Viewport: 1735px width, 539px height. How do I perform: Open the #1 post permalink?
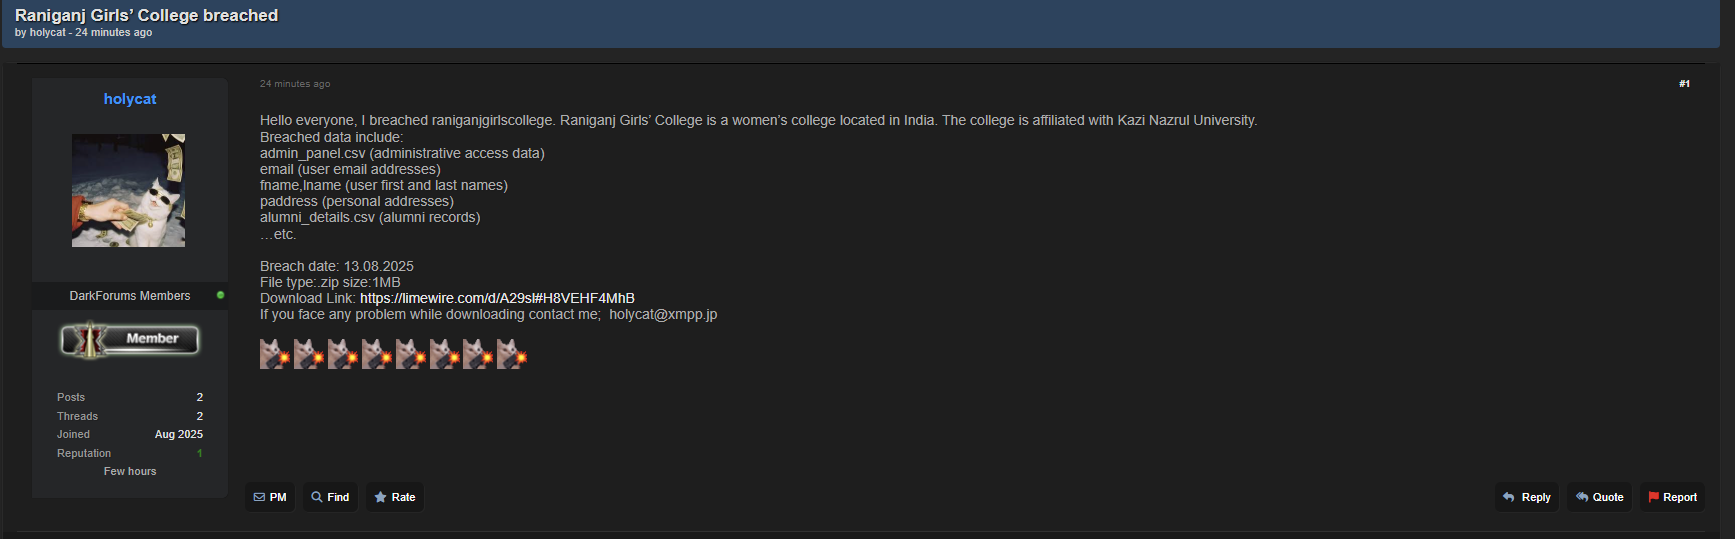[1684, 84]
